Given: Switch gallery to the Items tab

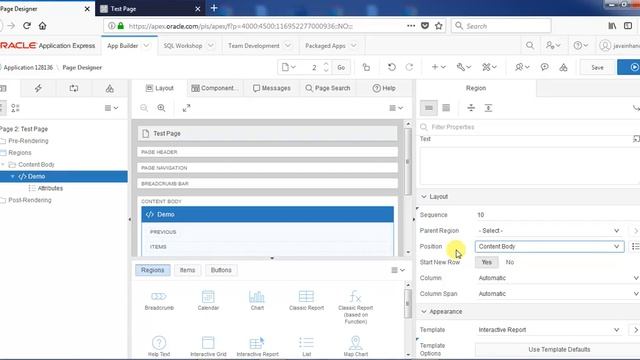Looking at the screenshot, I should pos(187,270).
